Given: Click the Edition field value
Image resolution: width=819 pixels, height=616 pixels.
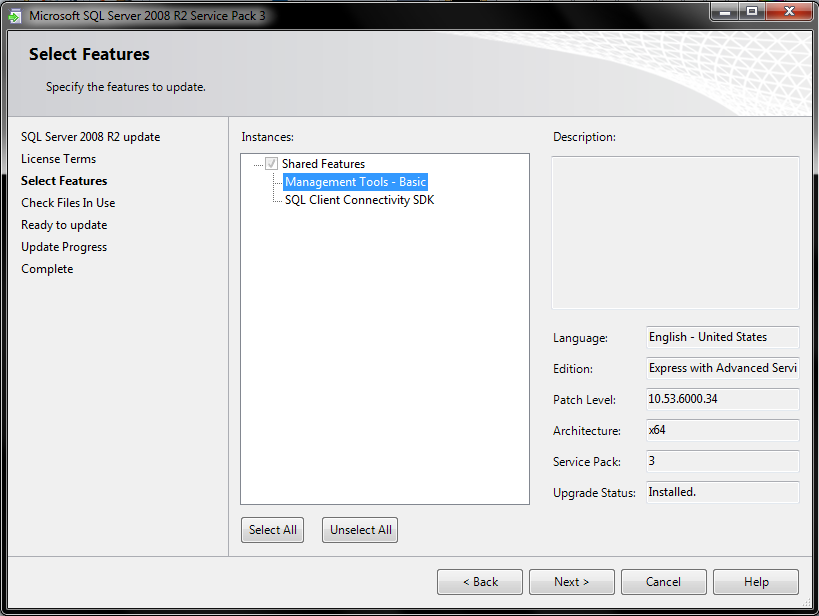Looking at the screenshot, I should coord(723,368).
